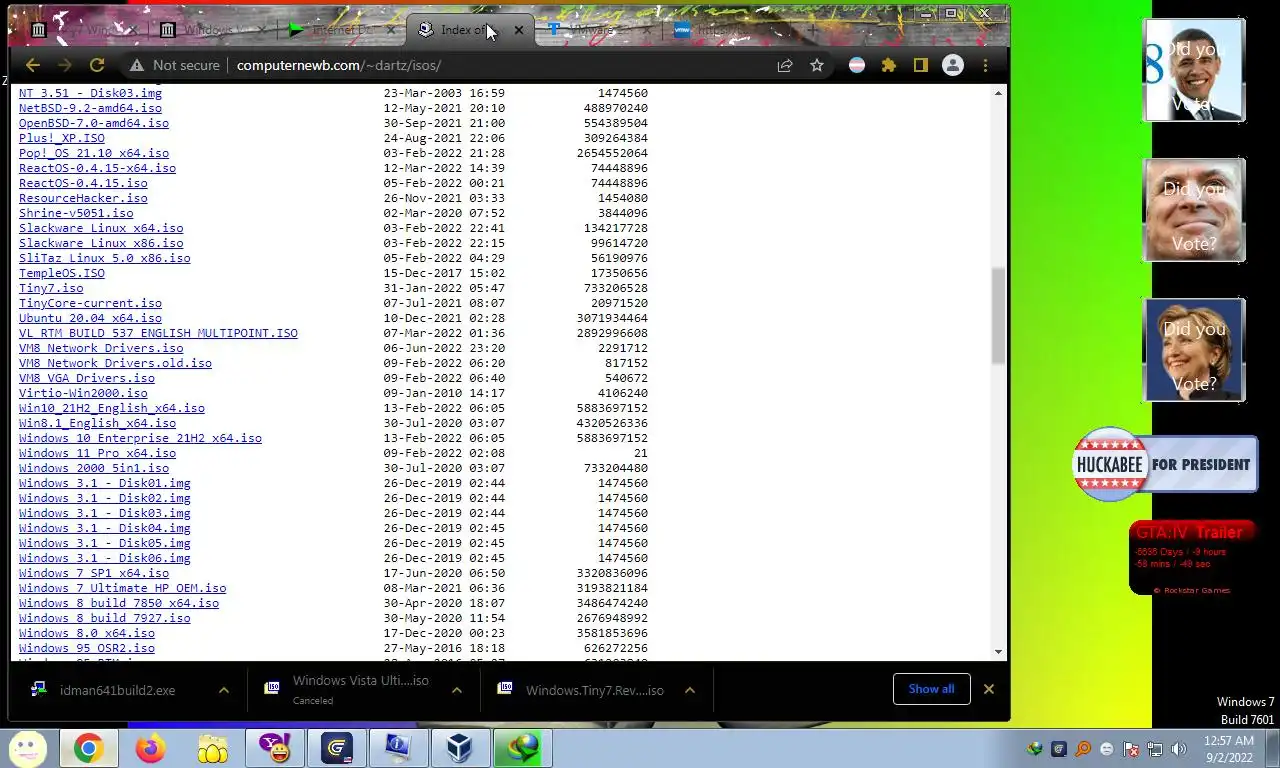Click the GTA:IV Trailer countdown gadget
Image resolution: width=1280 pixels, height=768 pixels.
pyautogui.click(x=1194, y=558)
